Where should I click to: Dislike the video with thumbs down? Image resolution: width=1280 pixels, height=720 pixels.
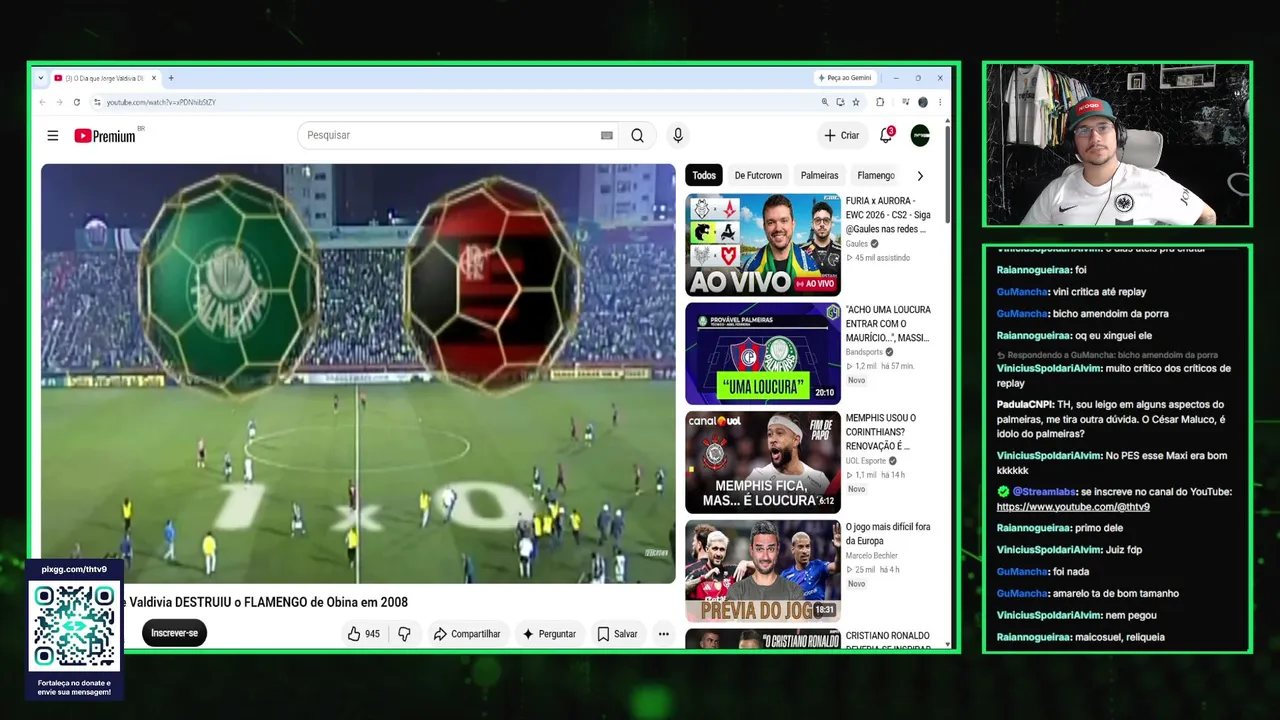pyautogui.click(x=404, y=634)
